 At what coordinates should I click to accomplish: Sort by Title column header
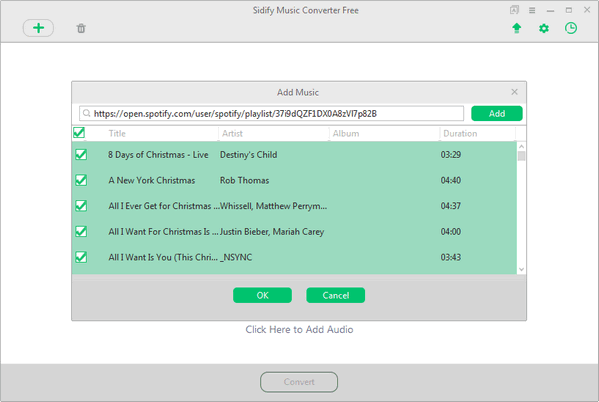[117, 133]
